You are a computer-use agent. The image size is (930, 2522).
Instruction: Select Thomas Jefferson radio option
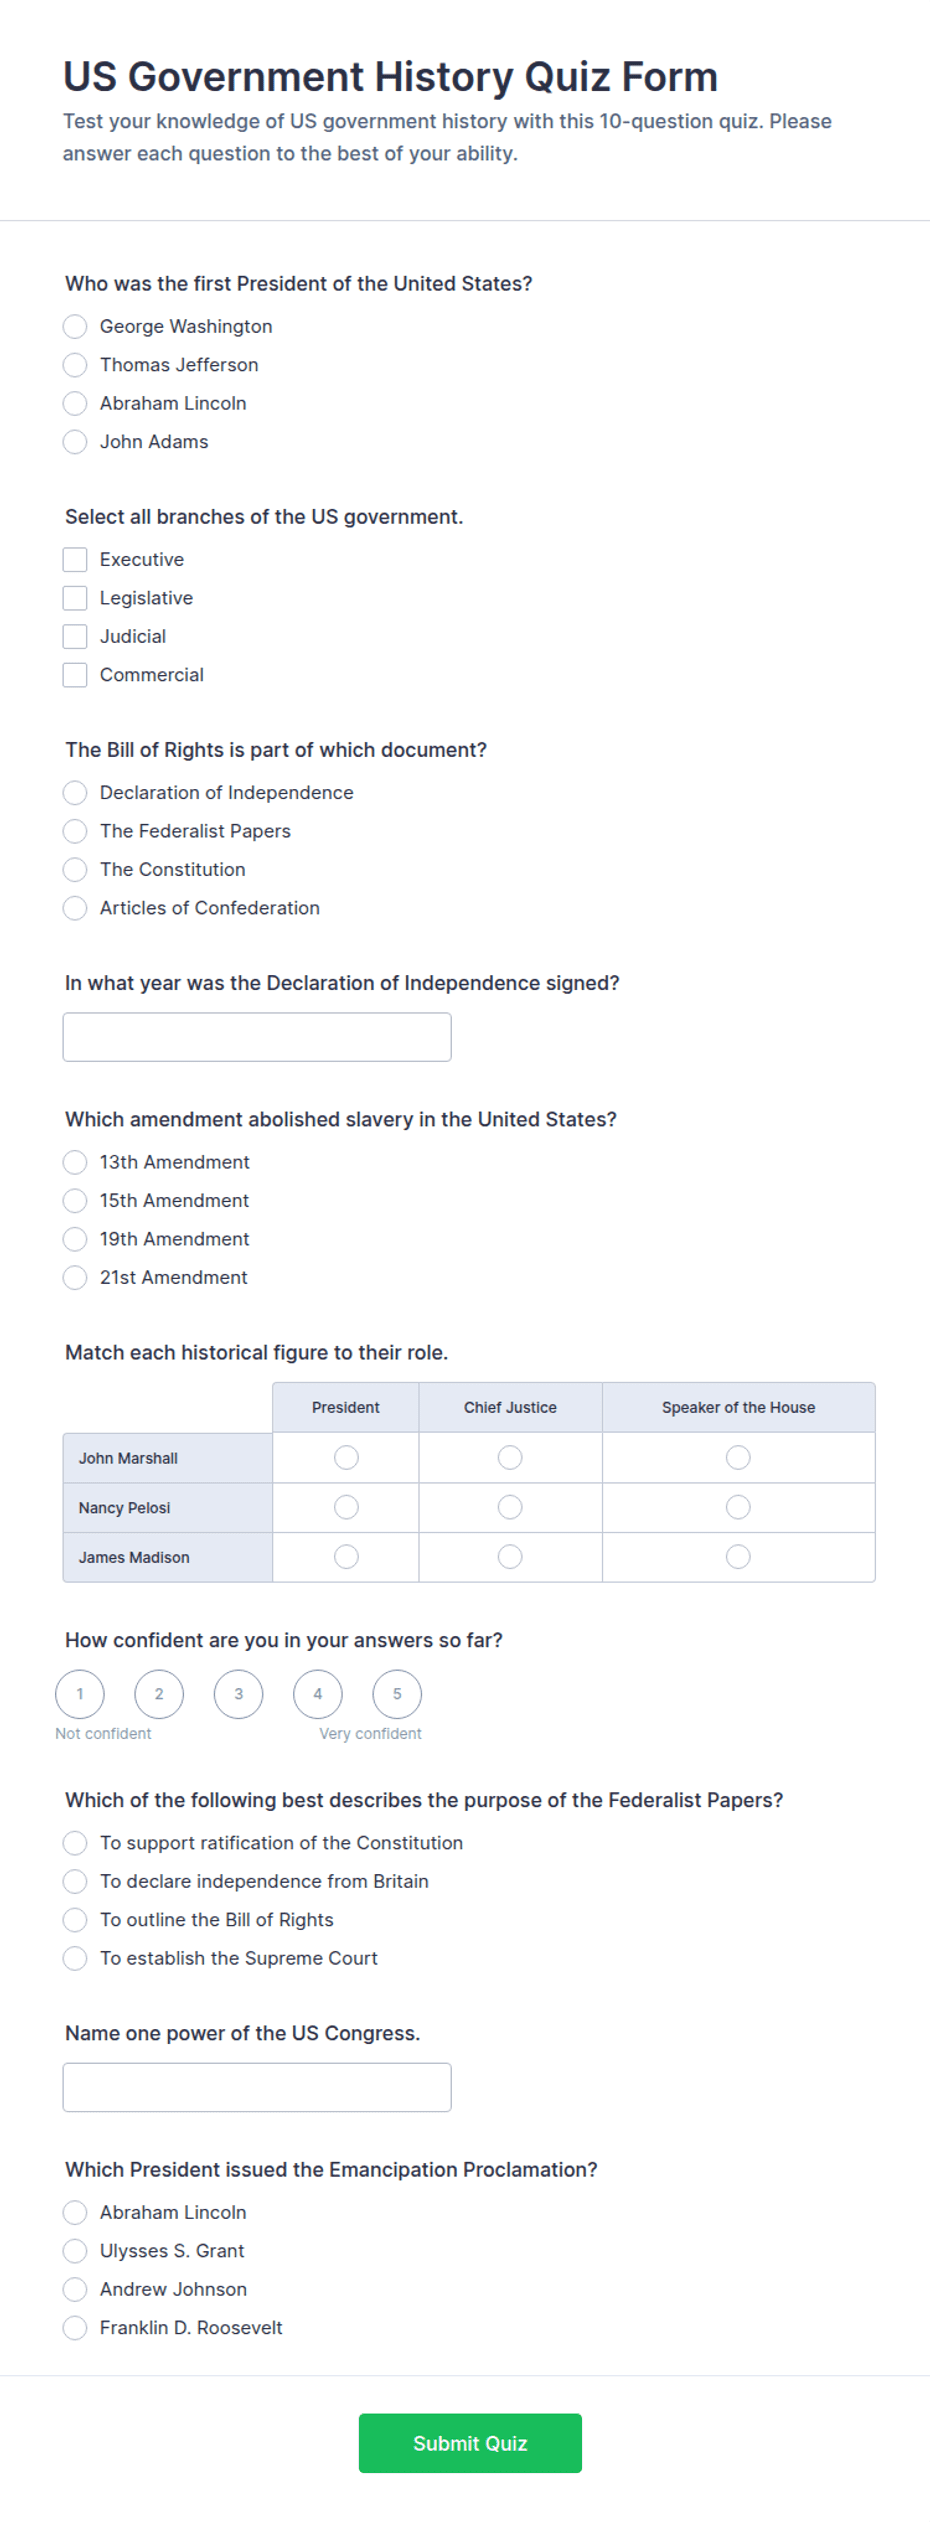(x=75, y=365)
